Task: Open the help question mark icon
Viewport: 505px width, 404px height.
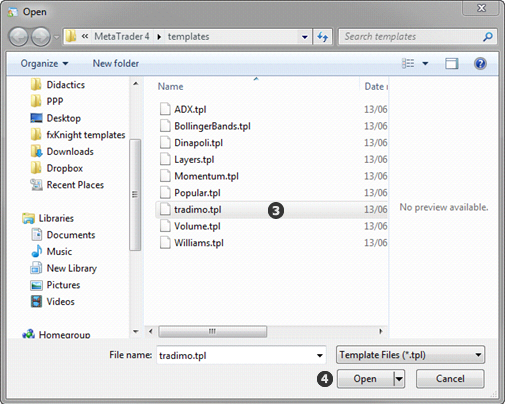Action: tap(480, 63)
